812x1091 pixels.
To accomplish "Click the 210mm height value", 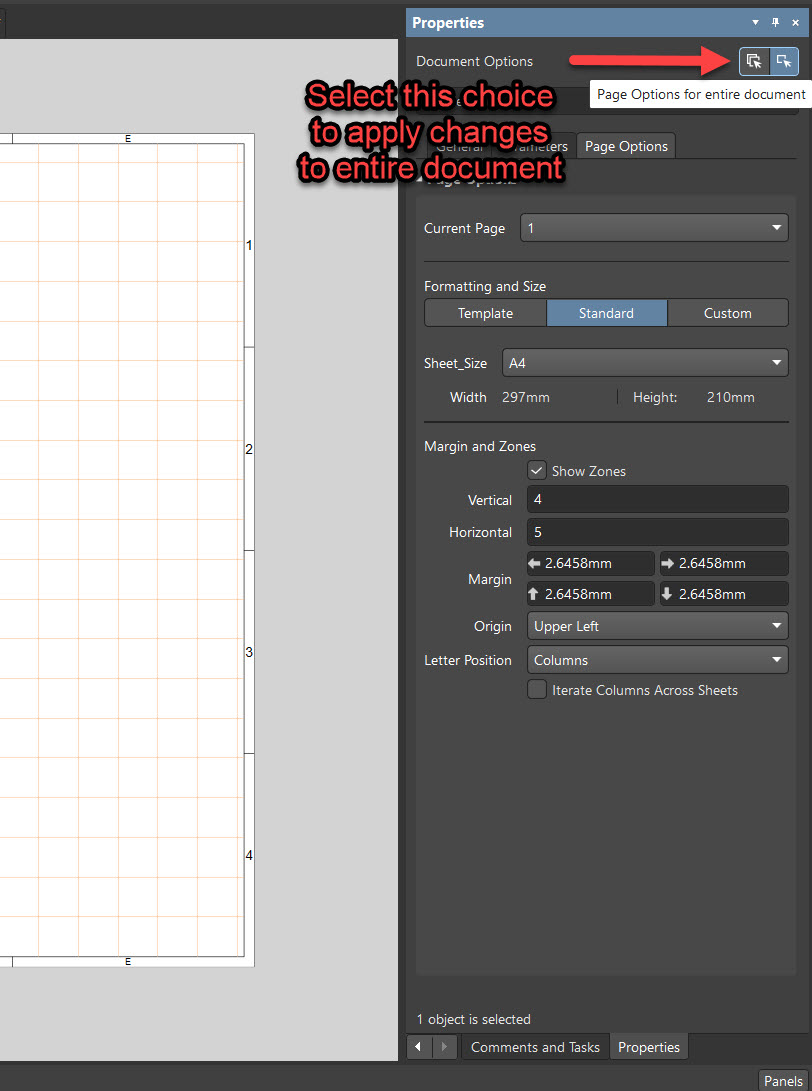I will coord(731,397).
